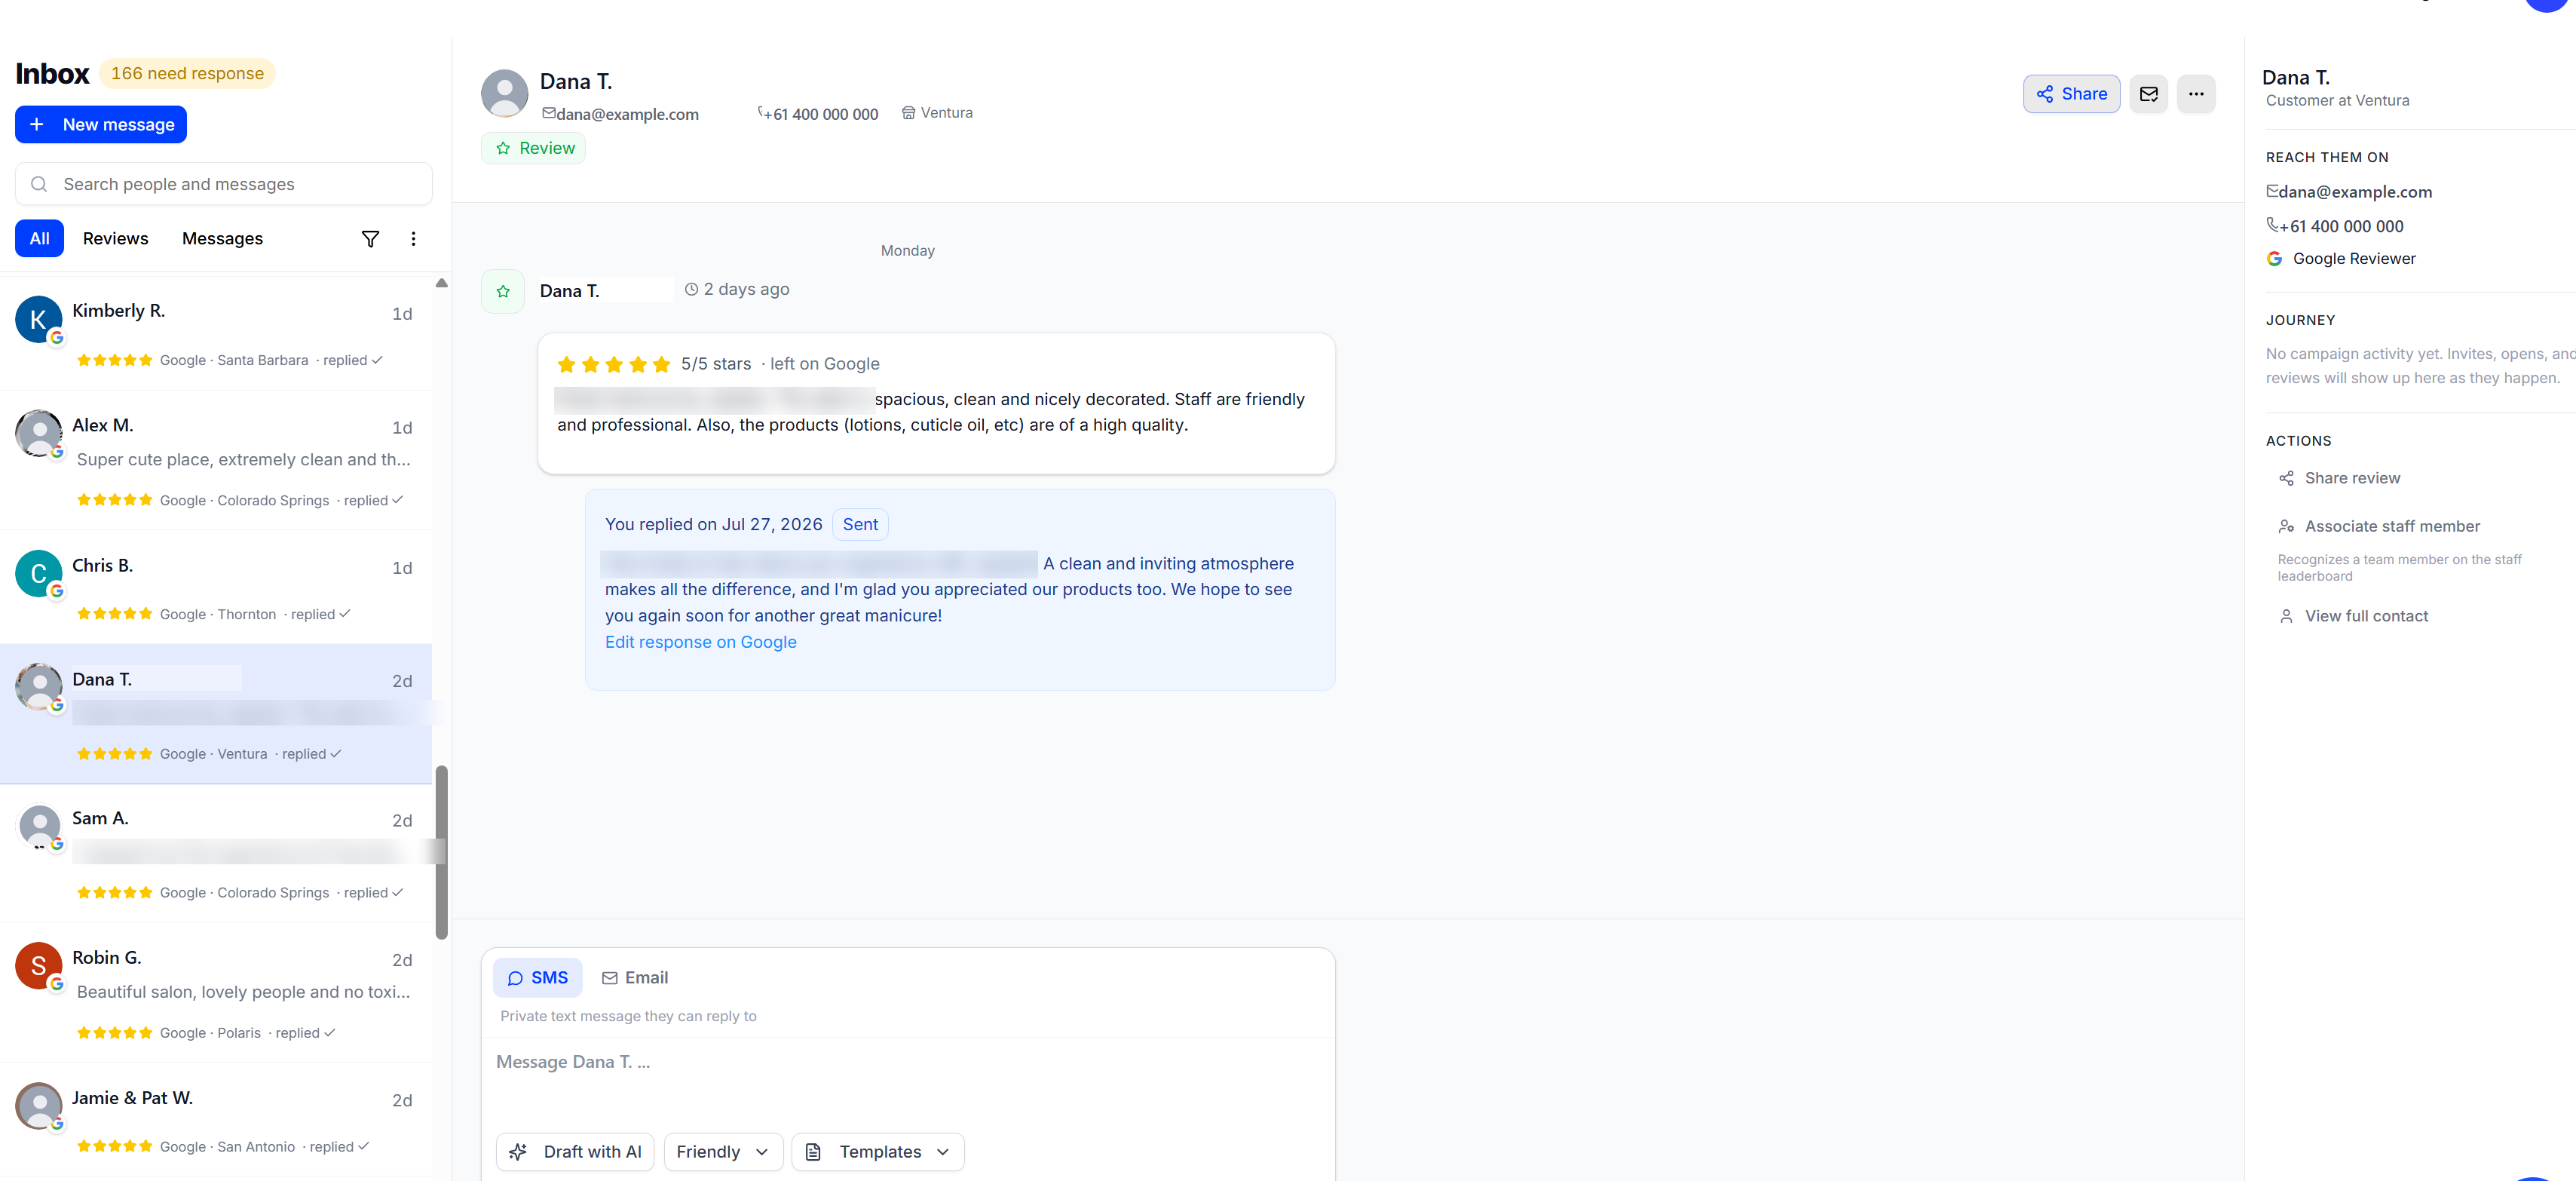This screenshot has width=2576, height=1181.
Task: Click Sam A. profile avatar
Action: (x=39, y=826)
